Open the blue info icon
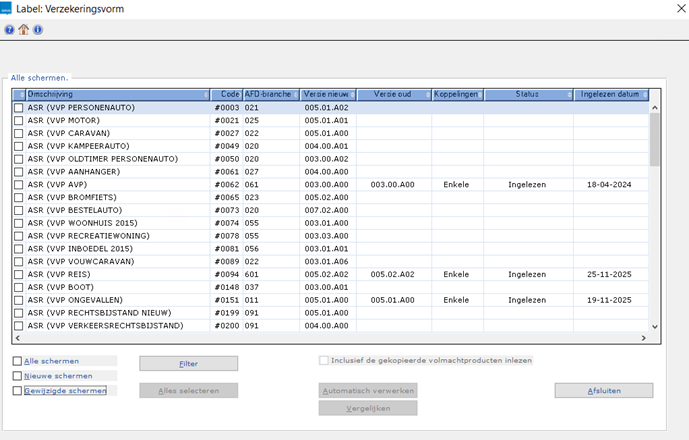Image resolution: width=689 pixels, height=440 pixels. pyautogui.click(x=38, y=30)
